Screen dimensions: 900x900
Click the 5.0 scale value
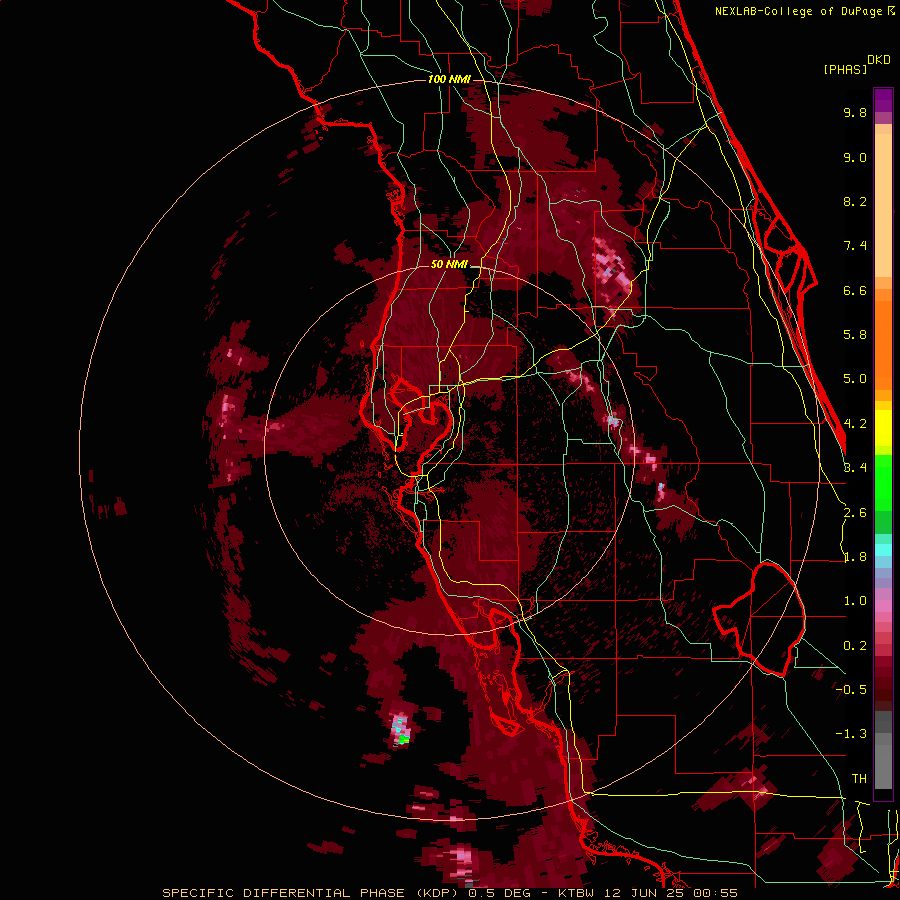855,379
